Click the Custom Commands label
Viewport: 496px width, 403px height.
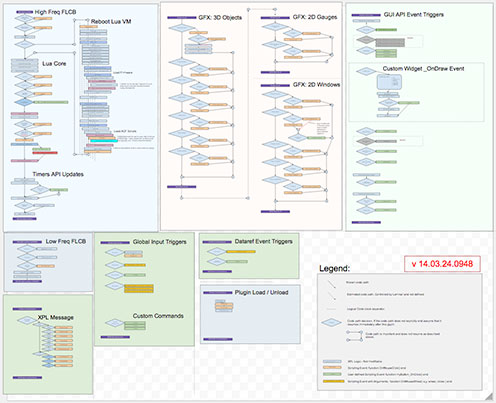158,316
